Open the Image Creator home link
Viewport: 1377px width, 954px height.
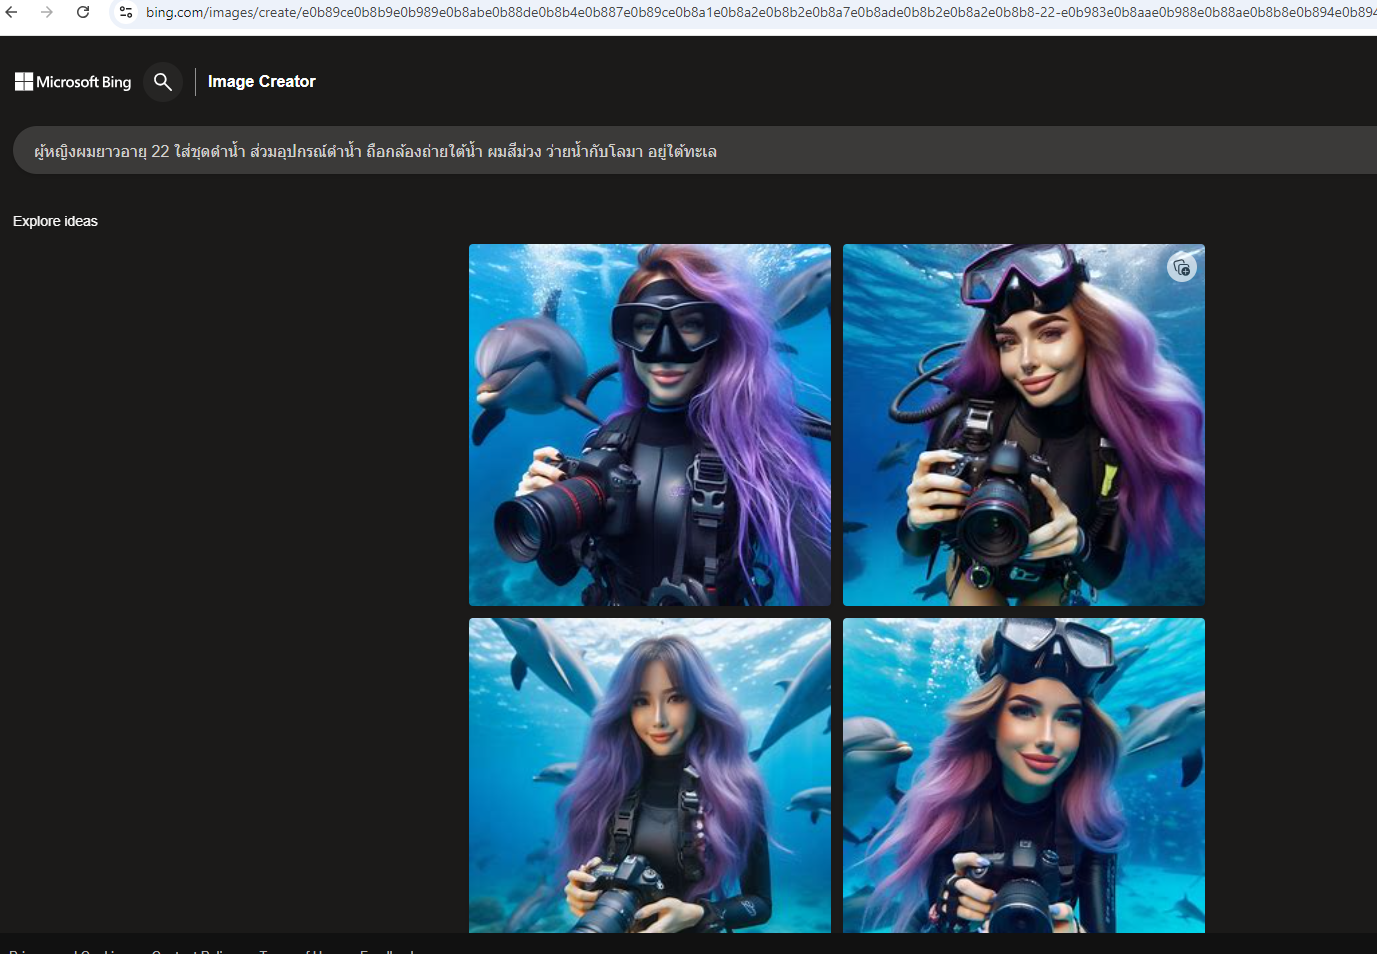[261, 82]
